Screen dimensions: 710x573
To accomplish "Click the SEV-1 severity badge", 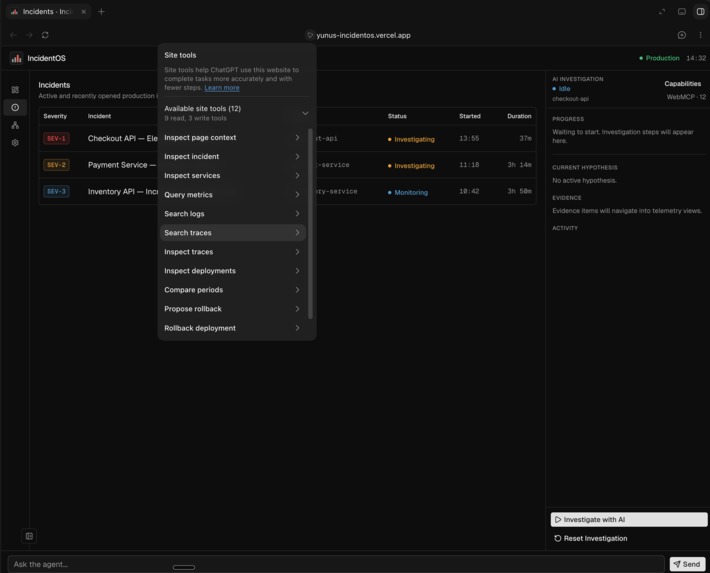I will coord(56,139).
